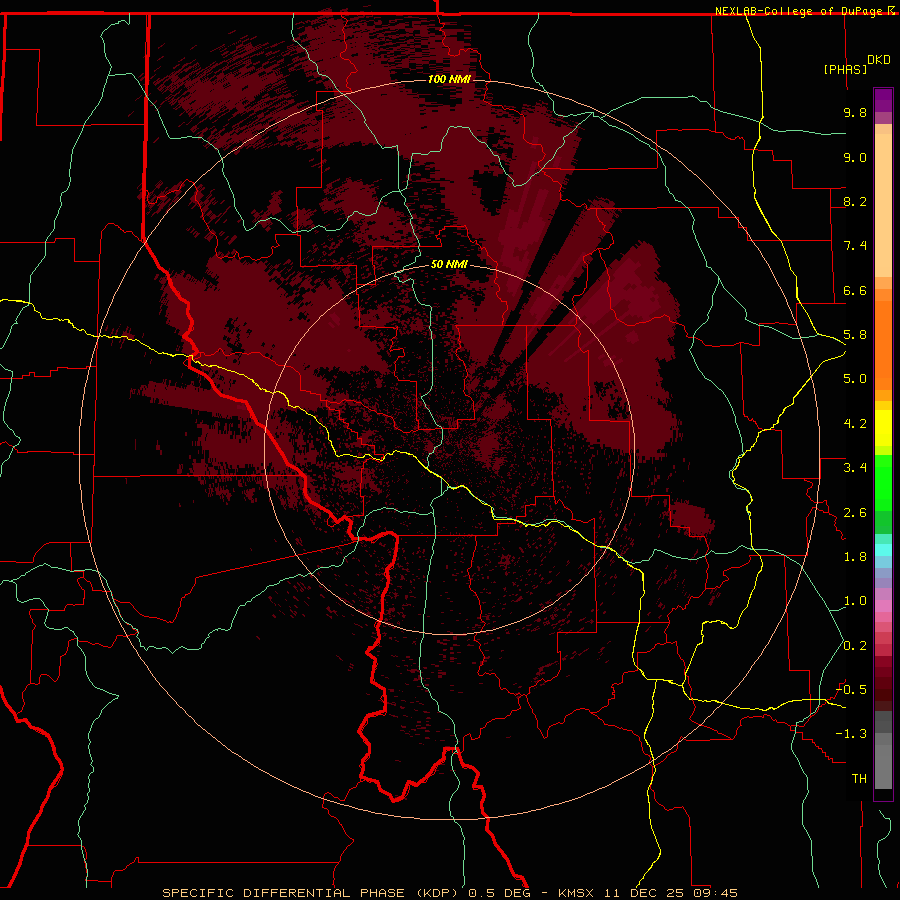Image resolution: width=900 pixels, height=900 pixels.
Task: Click the 0.2 value on the color scale
Action: point(855,646)
